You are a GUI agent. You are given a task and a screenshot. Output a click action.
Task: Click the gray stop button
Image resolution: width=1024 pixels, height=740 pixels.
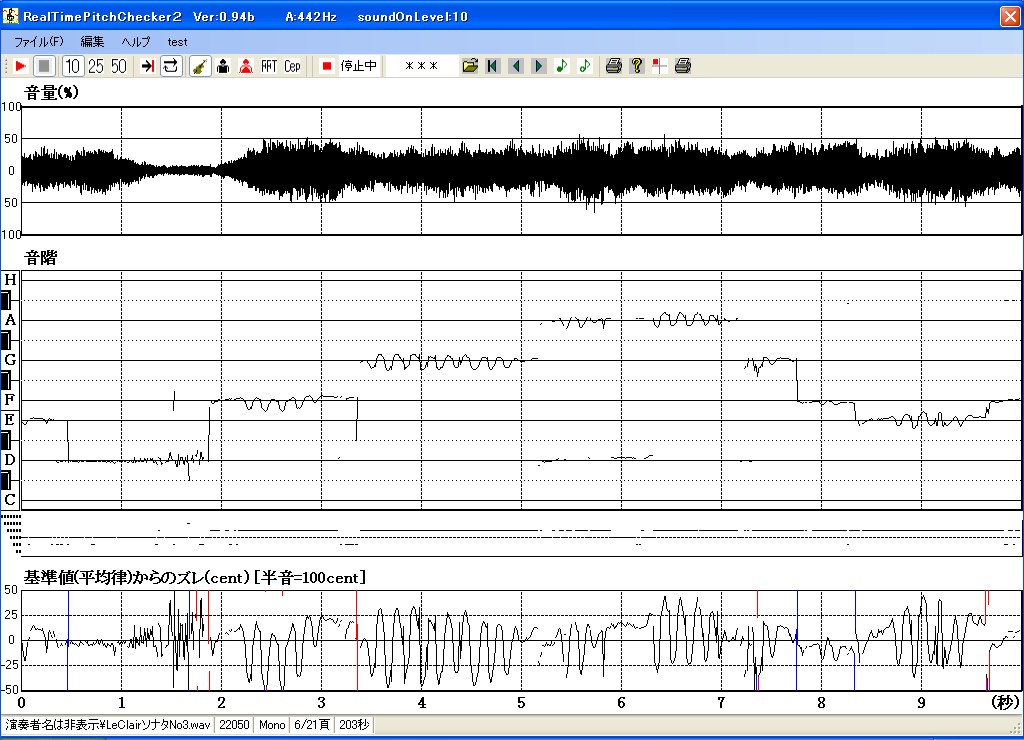tap(44, 66)
